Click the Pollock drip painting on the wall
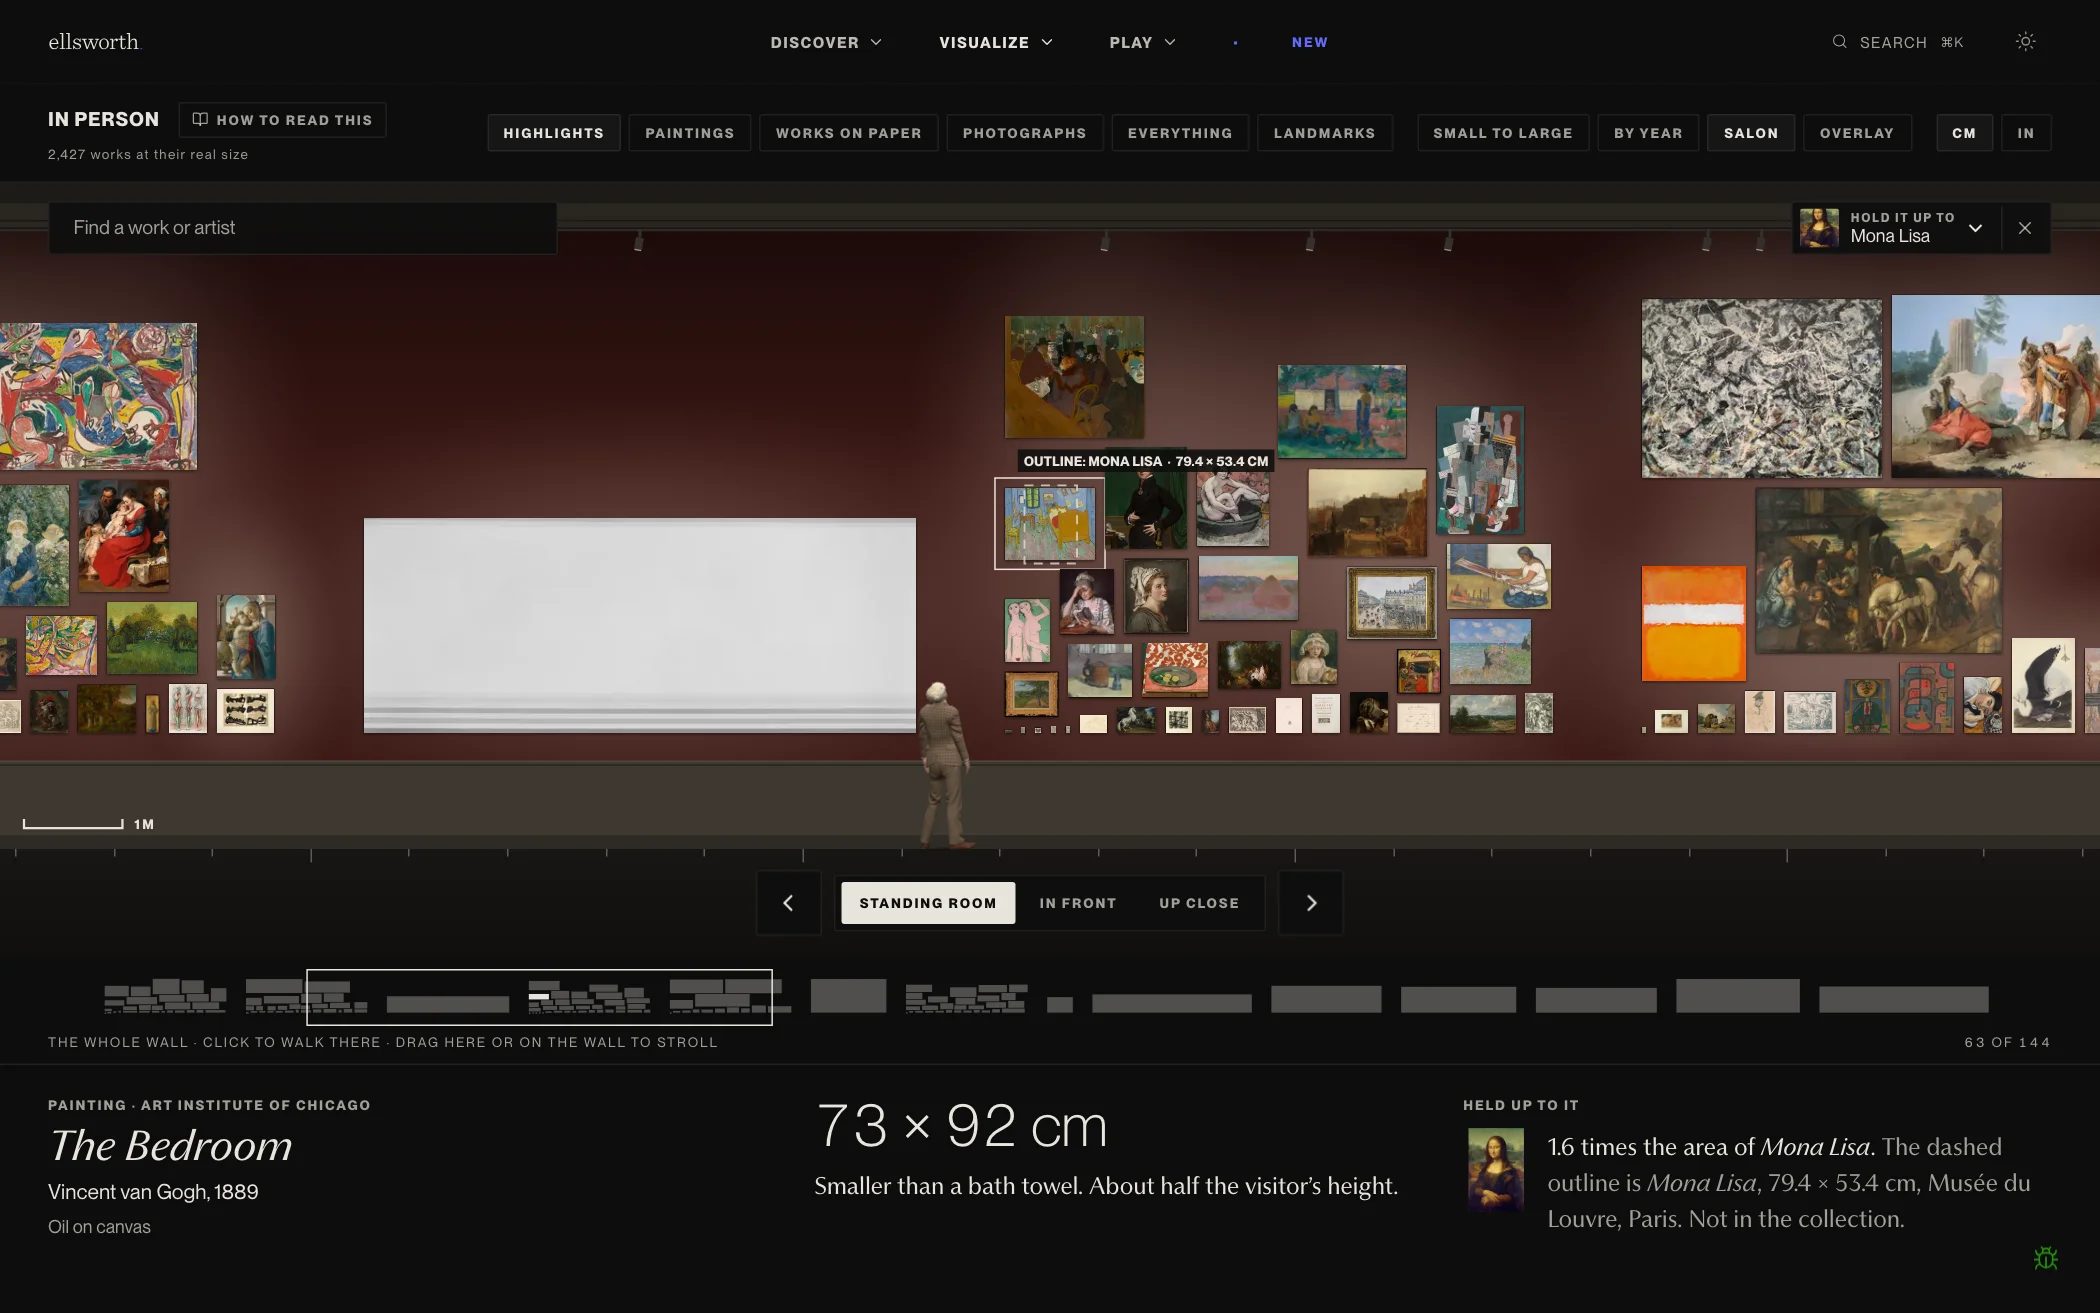 1761,388
